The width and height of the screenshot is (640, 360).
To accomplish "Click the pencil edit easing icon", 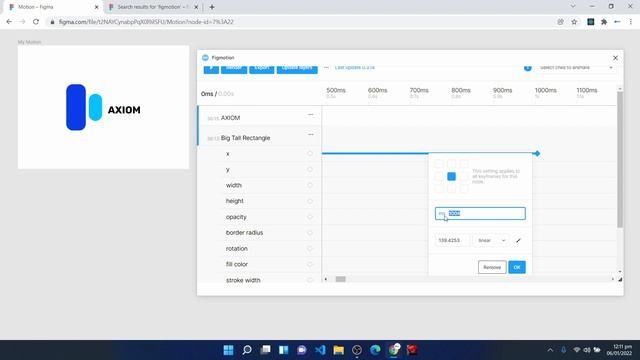I will pos(518,240).
